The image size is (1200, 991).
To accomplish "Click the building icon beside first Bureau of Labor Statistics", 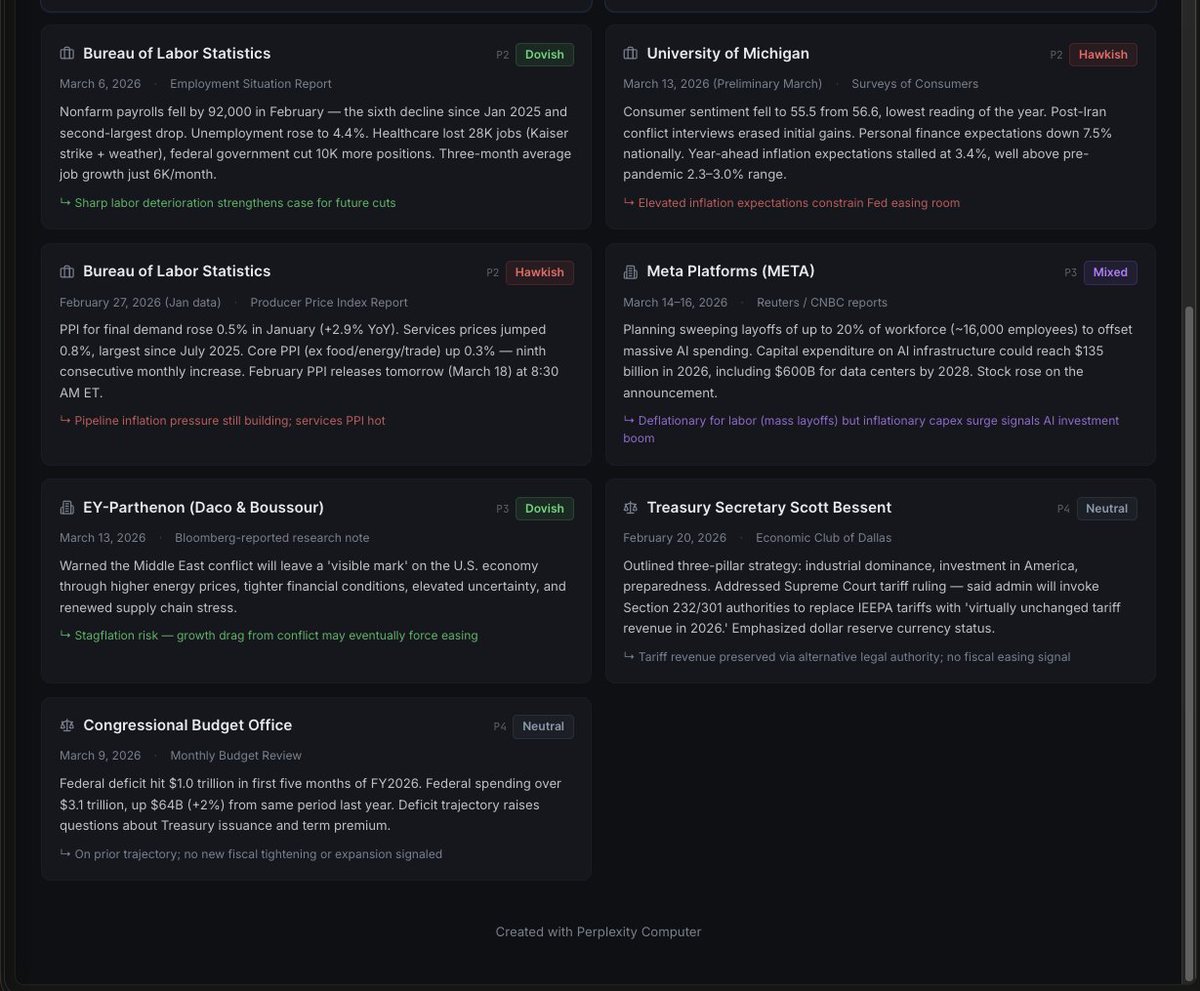I will (67, 54).
